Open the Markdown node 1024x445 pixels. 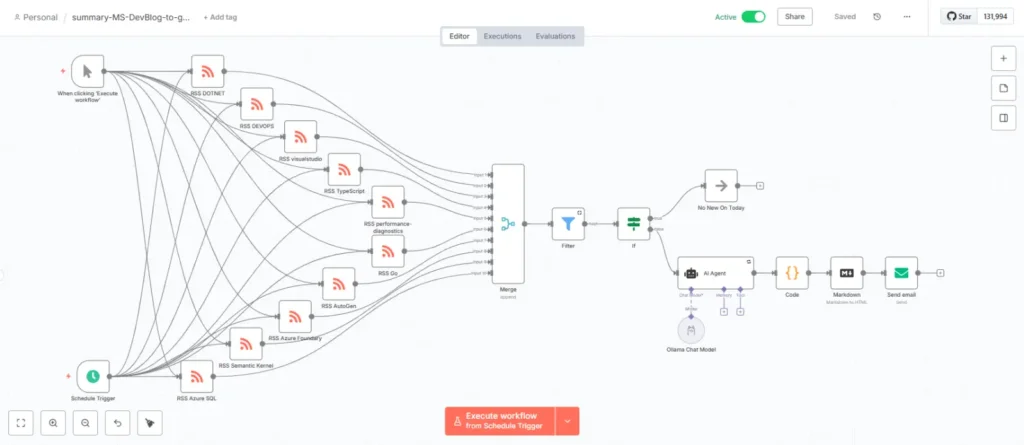pyautogui.click(x=846, y=273)
